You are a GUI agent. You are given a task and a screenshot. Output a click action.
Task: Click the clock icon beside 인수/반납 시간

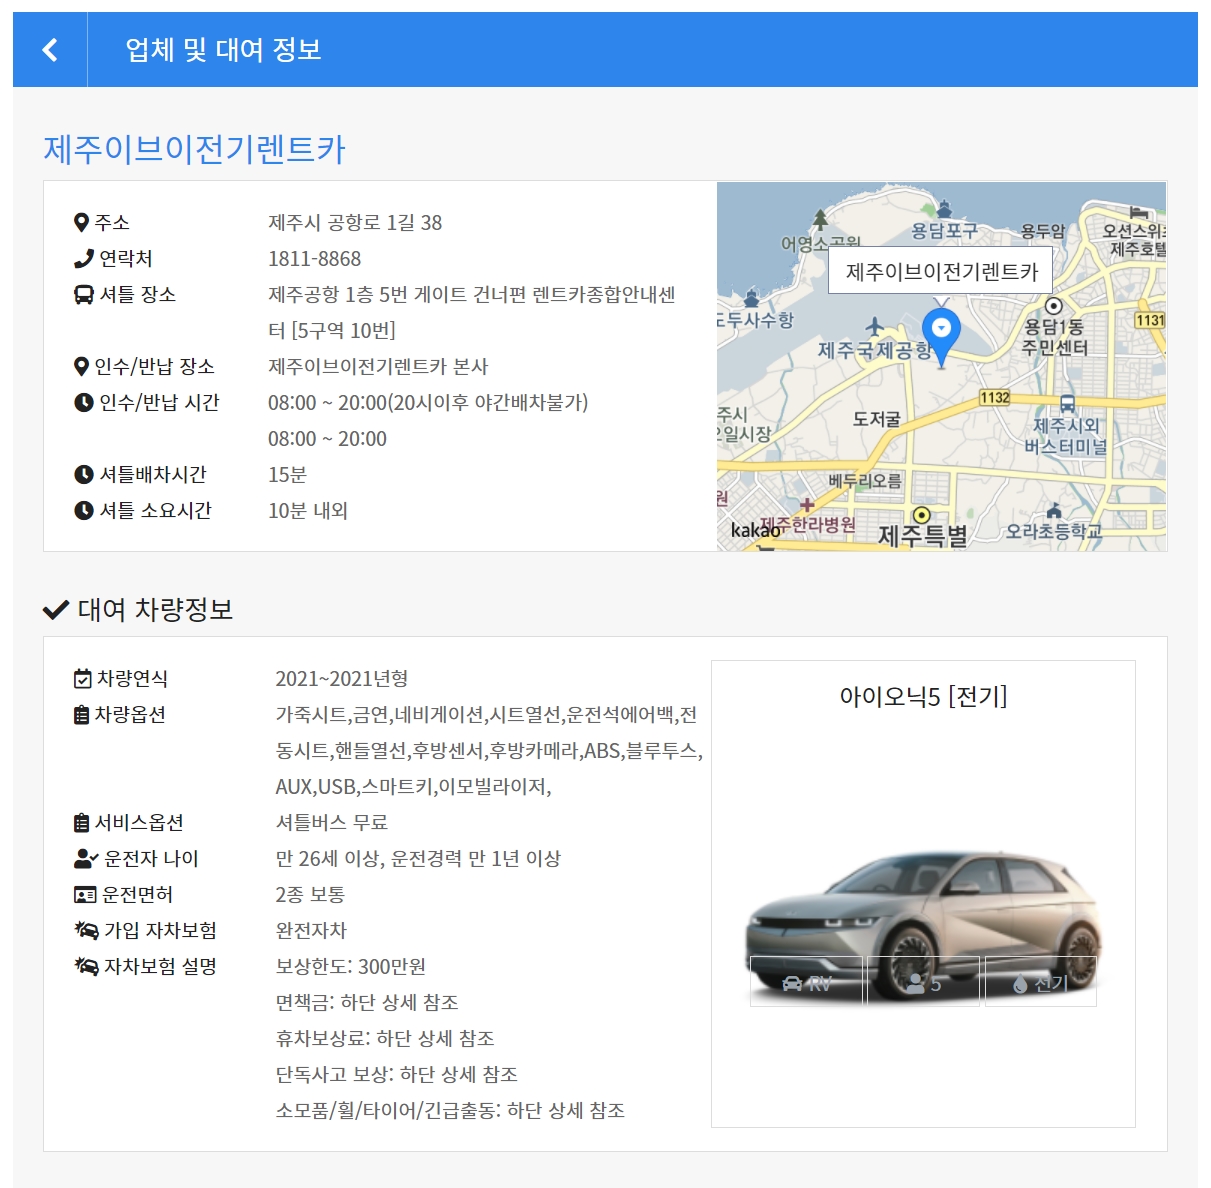85,403
